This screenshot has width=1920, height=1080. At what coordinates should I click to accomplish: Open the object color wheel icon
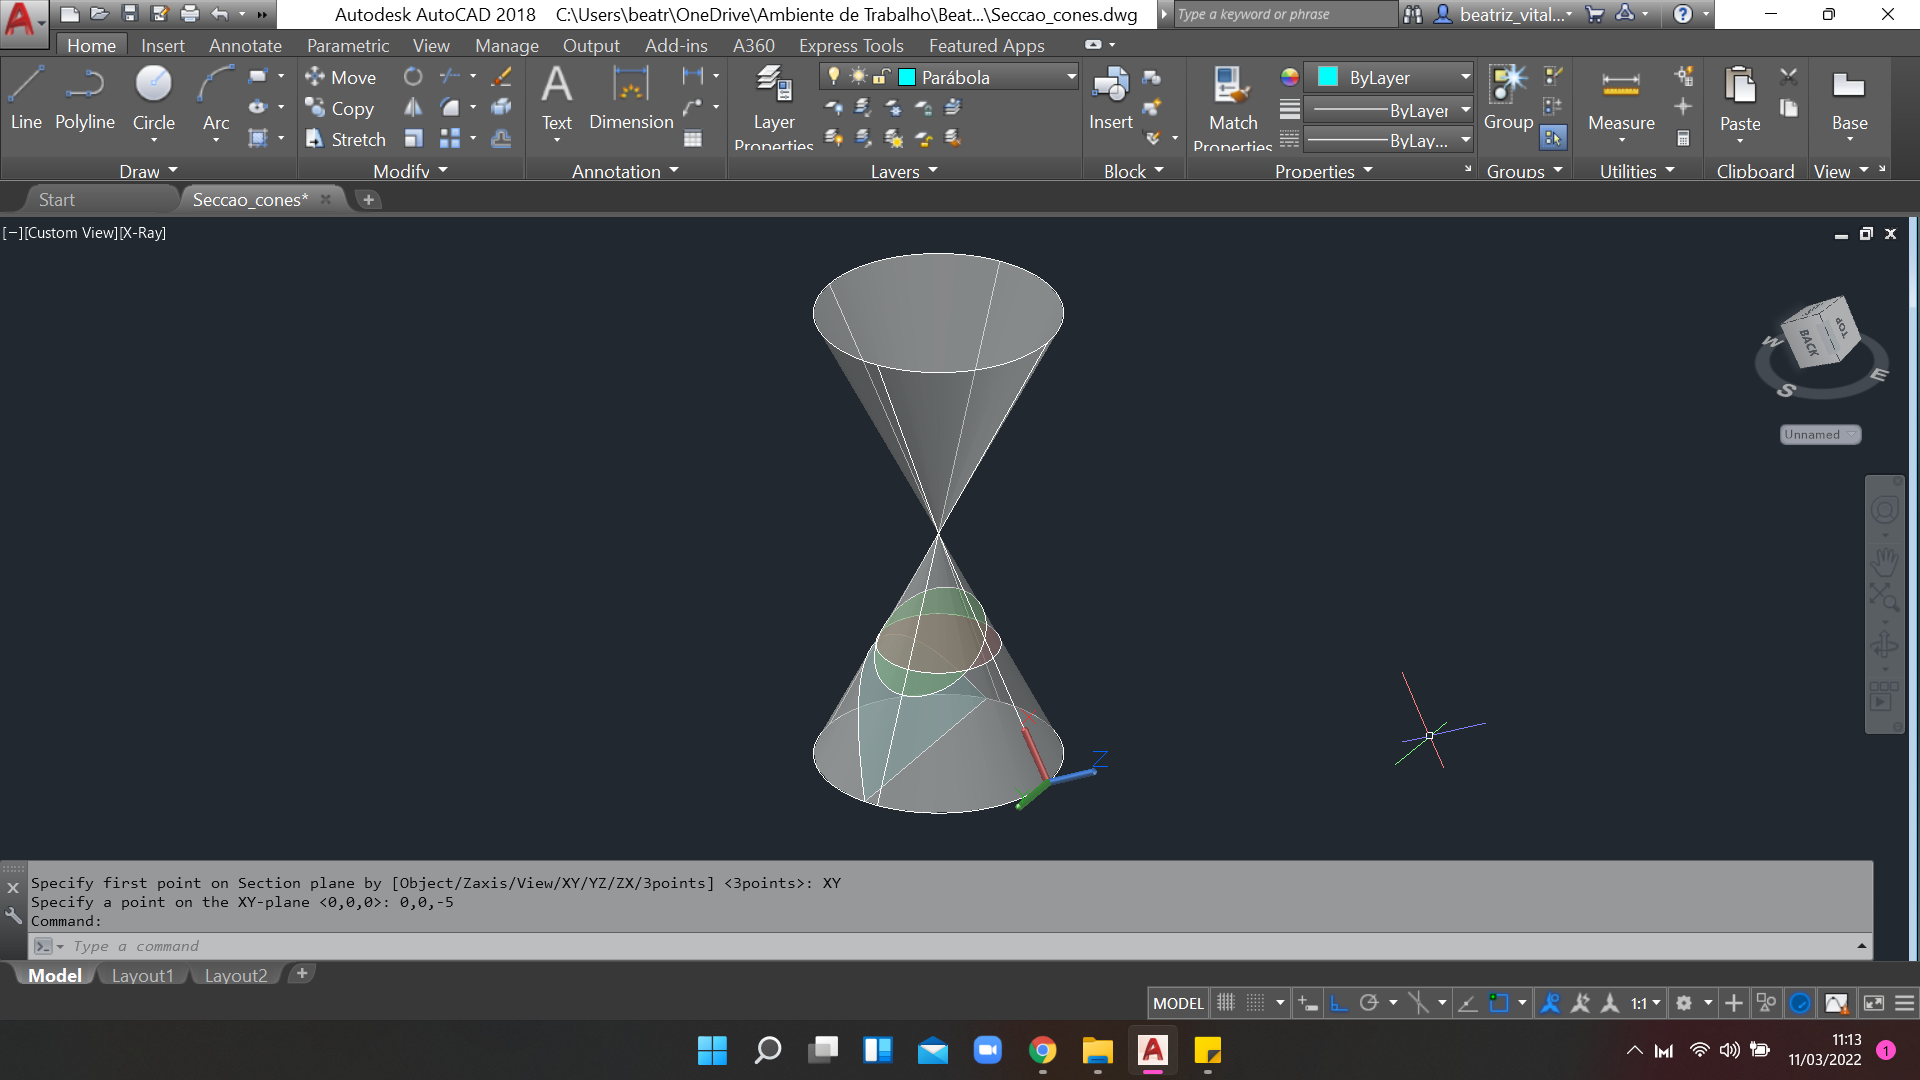(x=1290, y=77)
